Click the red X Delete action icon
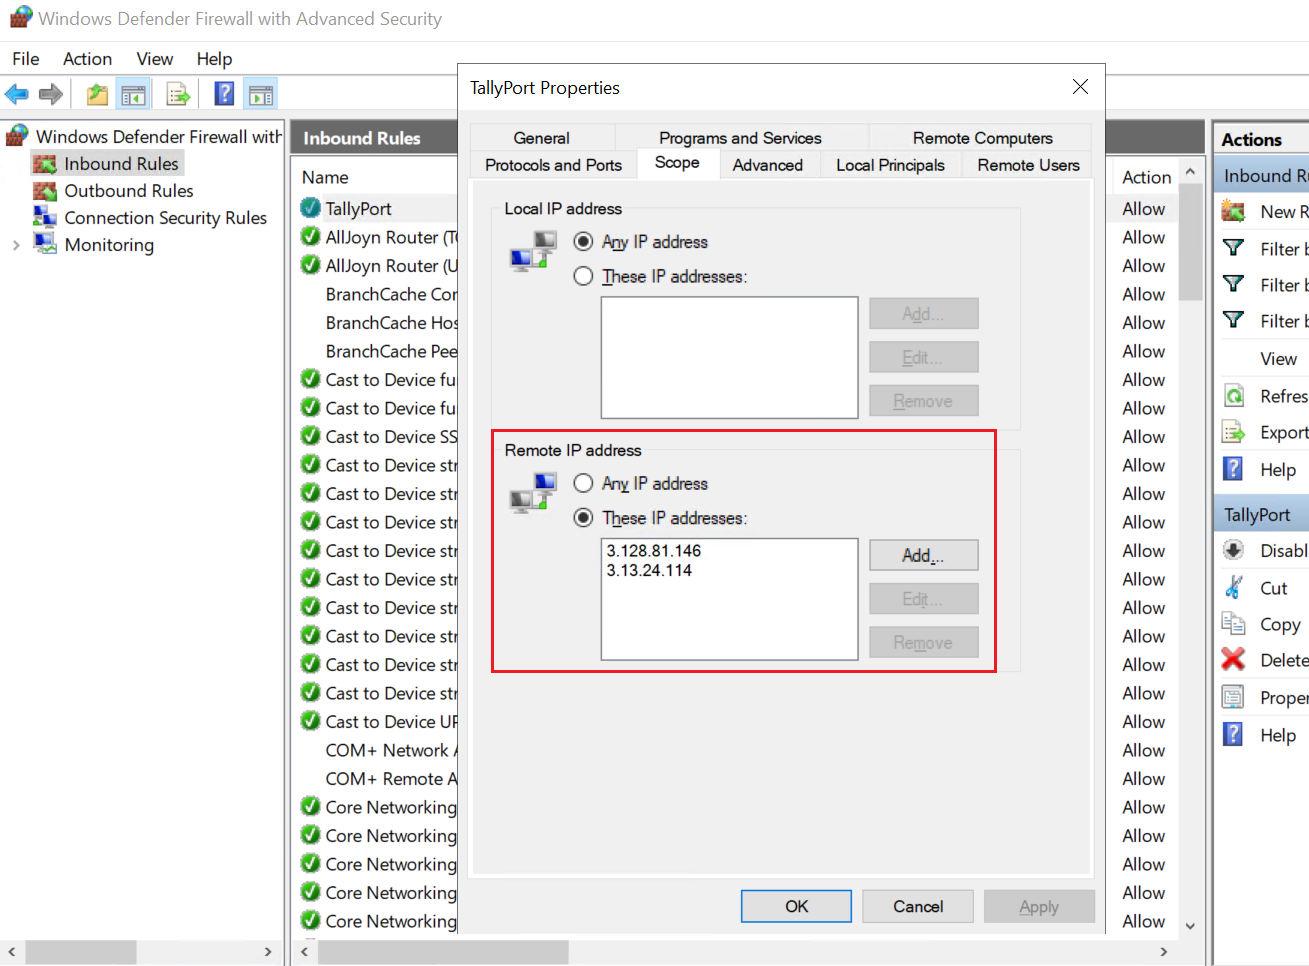Screen dimensions: 1309x966 tap(1234, 660)
